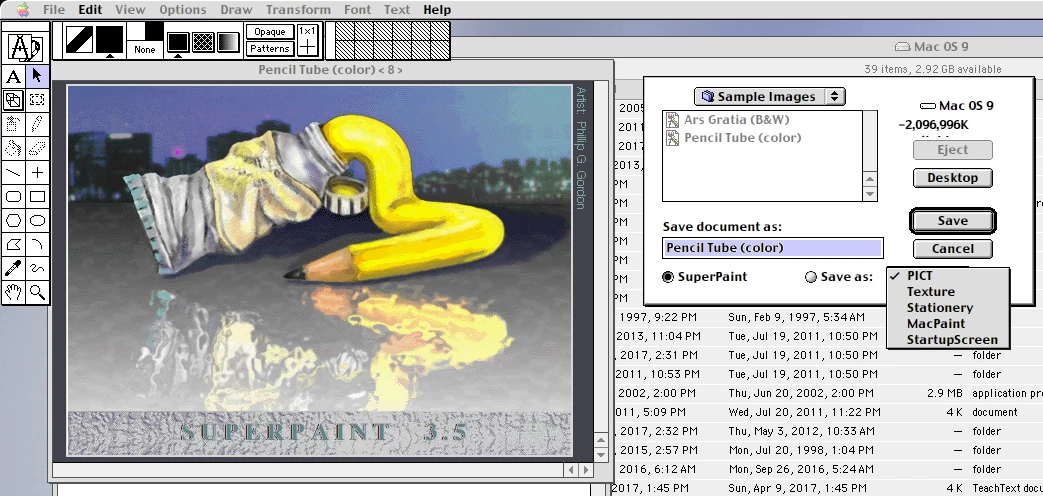Viewport: 1043px width, 496px height.
Task: Select the SuperPaint format radio button
Action: click(669, 277)
